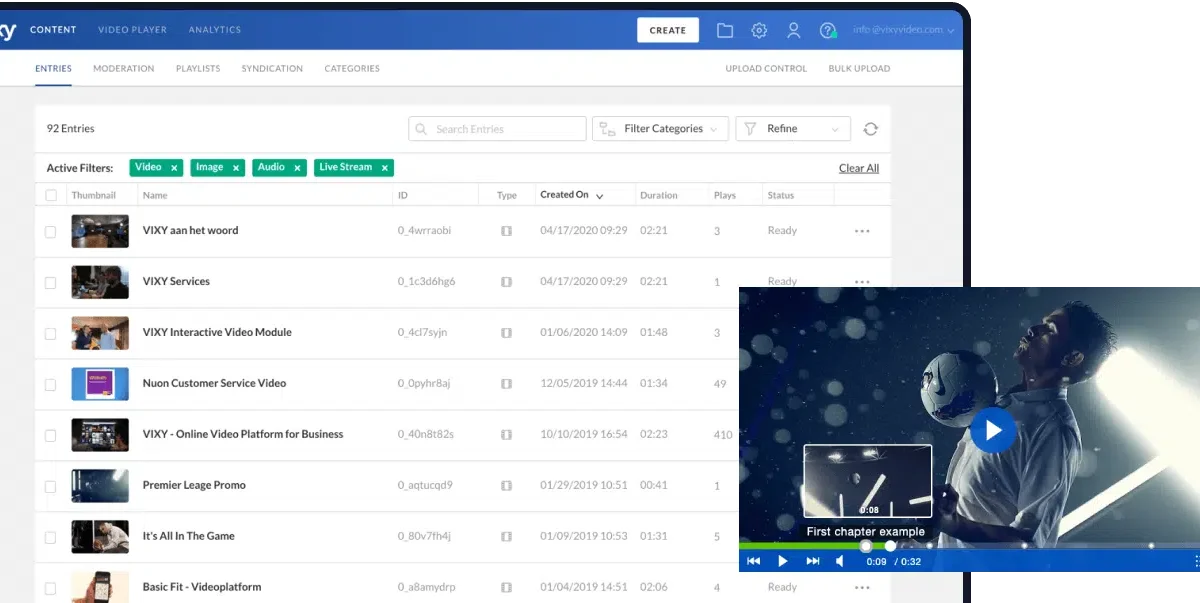The width and height of the screenshot is (1200, 603).
Task: Toggle the select-all entries checkbox
Action: coord(51,195)
